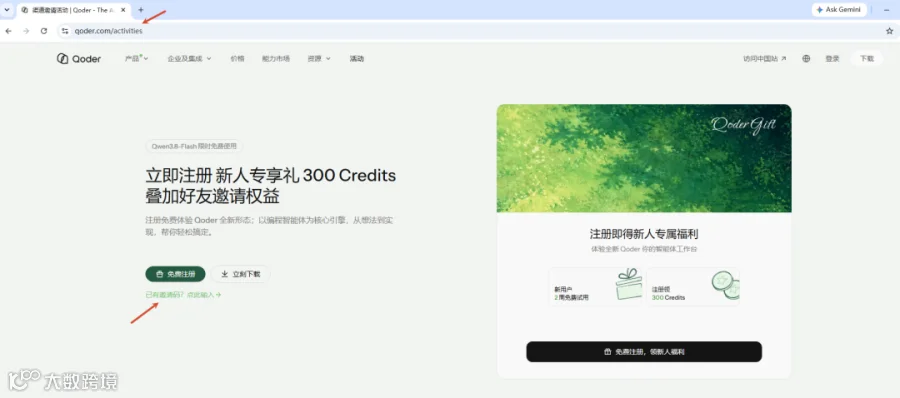Click the Qoder Gift forest banner image

(644, 158)
